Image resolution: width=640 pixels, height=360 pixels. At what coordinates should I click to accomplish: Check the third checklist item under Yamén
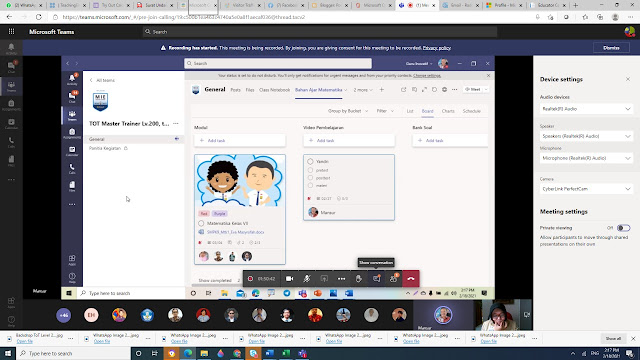pyautogui.click(x=310, y=178)
